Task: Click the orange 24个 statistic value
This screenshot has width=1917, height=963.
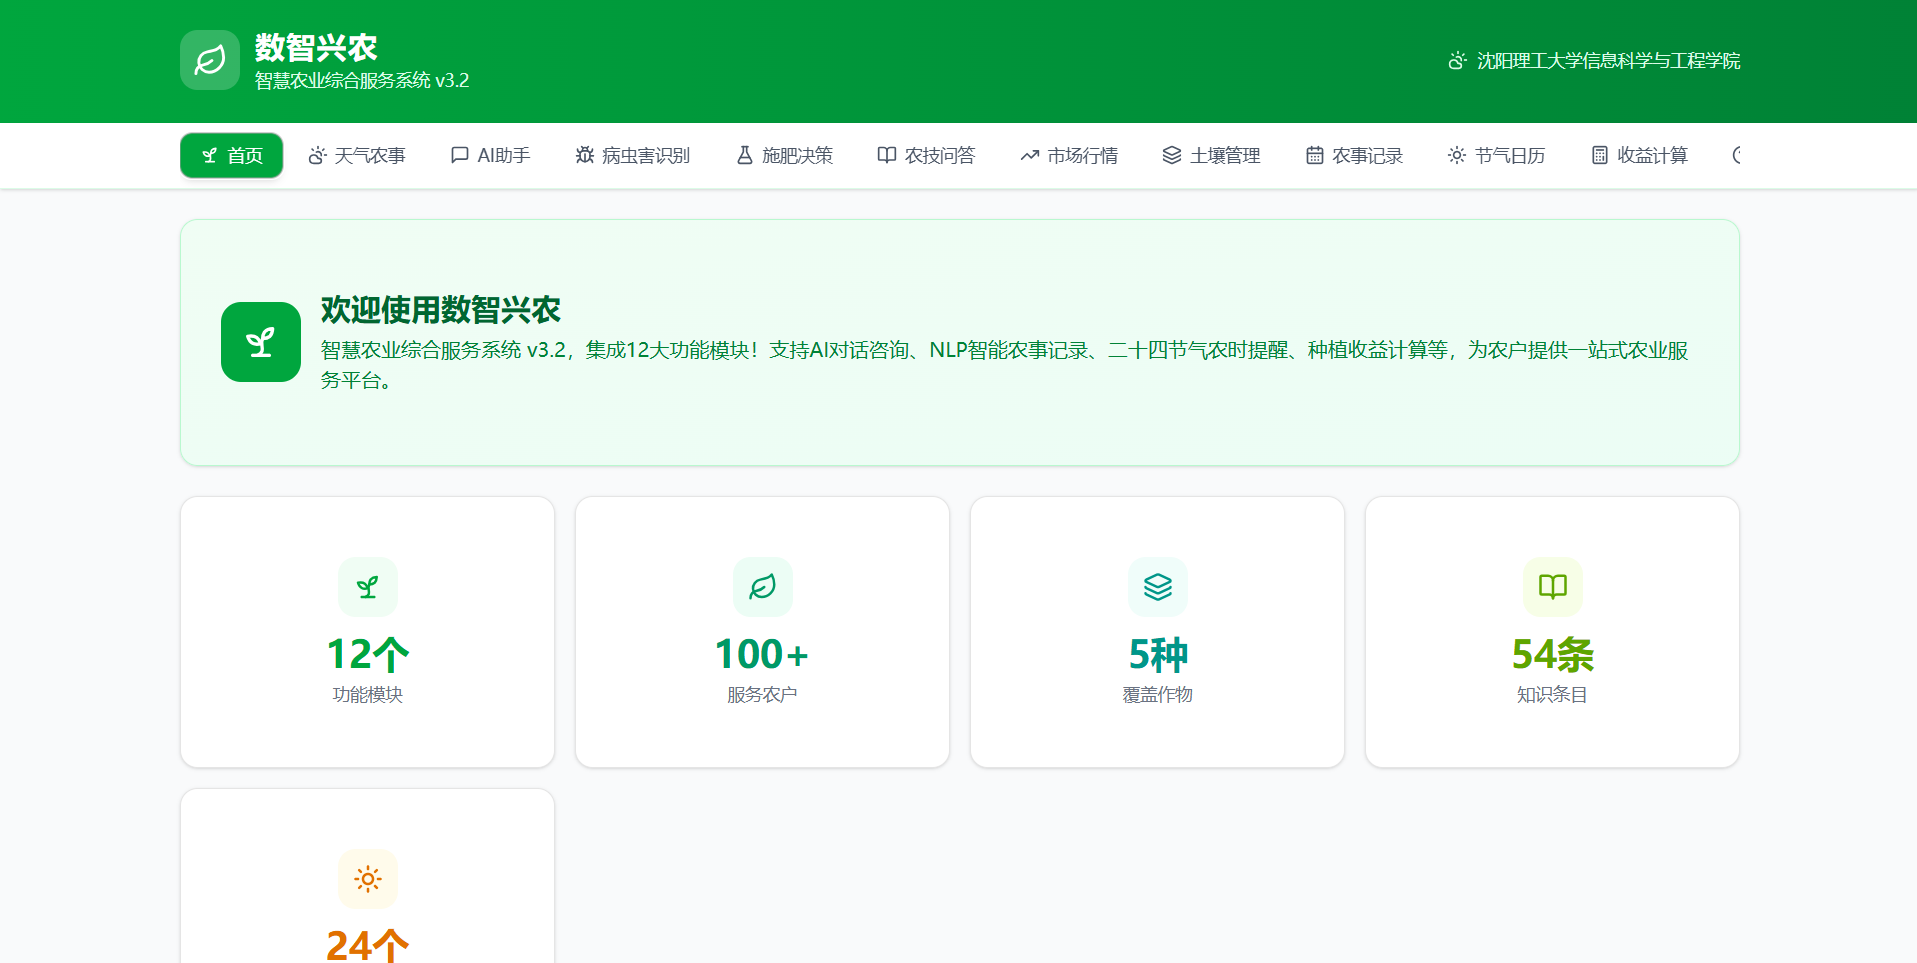Action: [368, 944]
